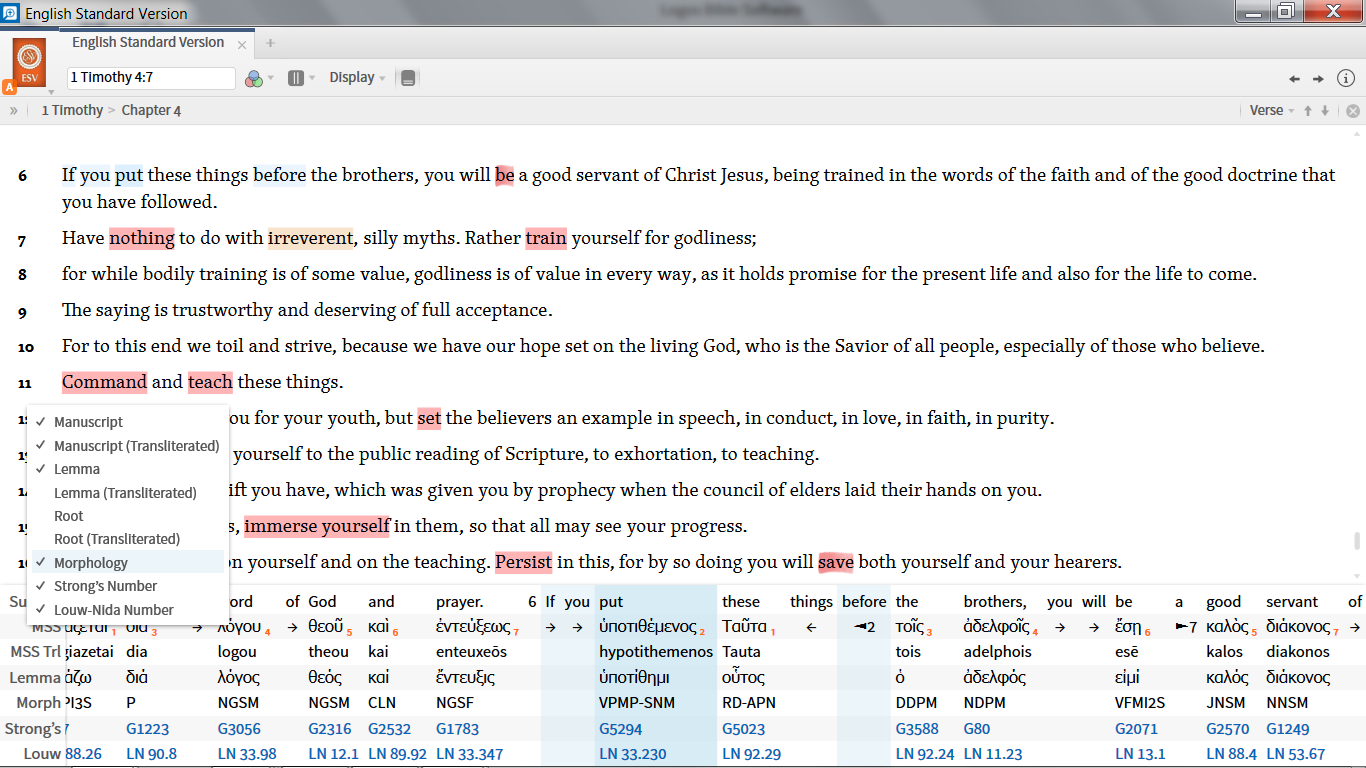Click highlighted word "Command" in verse 11
Viewport: 1366px width, 768px height.
pos(104,382)
